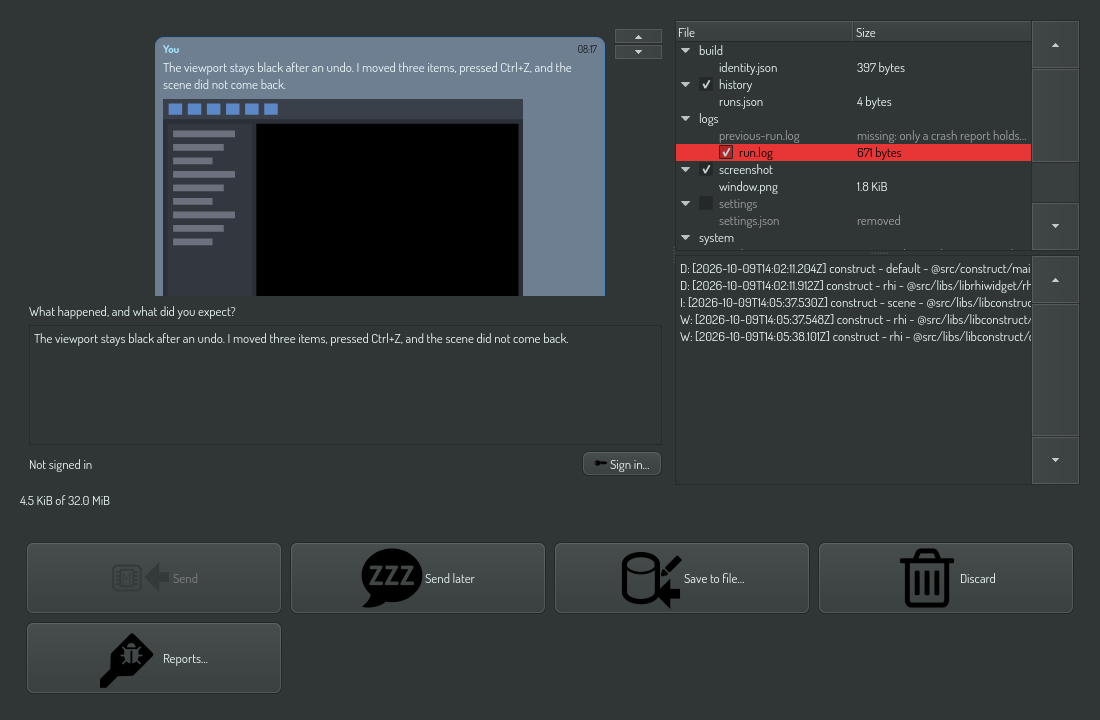Click the Size column header
The height and width of the screenshot is (720, 1100).
tap(942, 32)
